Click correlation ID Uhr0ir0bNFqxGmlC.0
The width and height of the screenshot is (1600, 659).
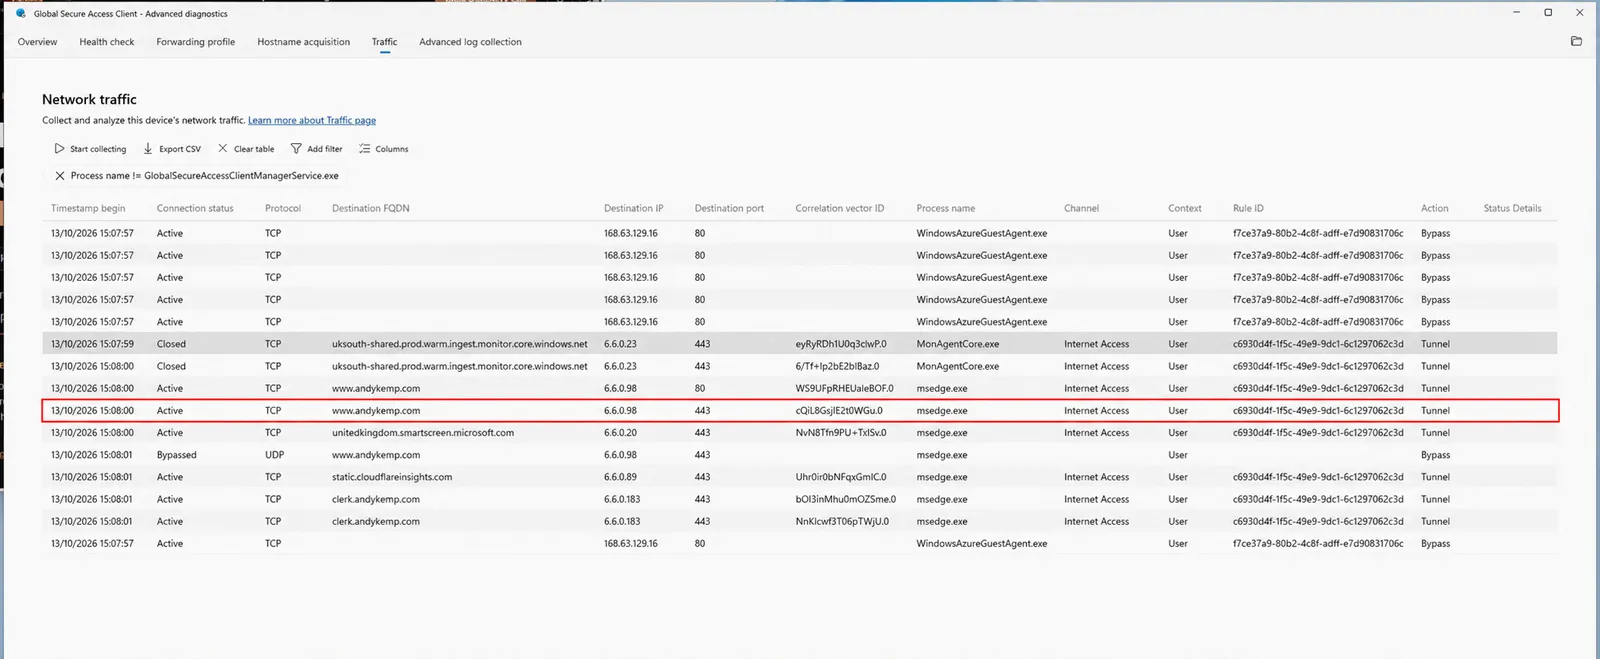coord(841,477)
